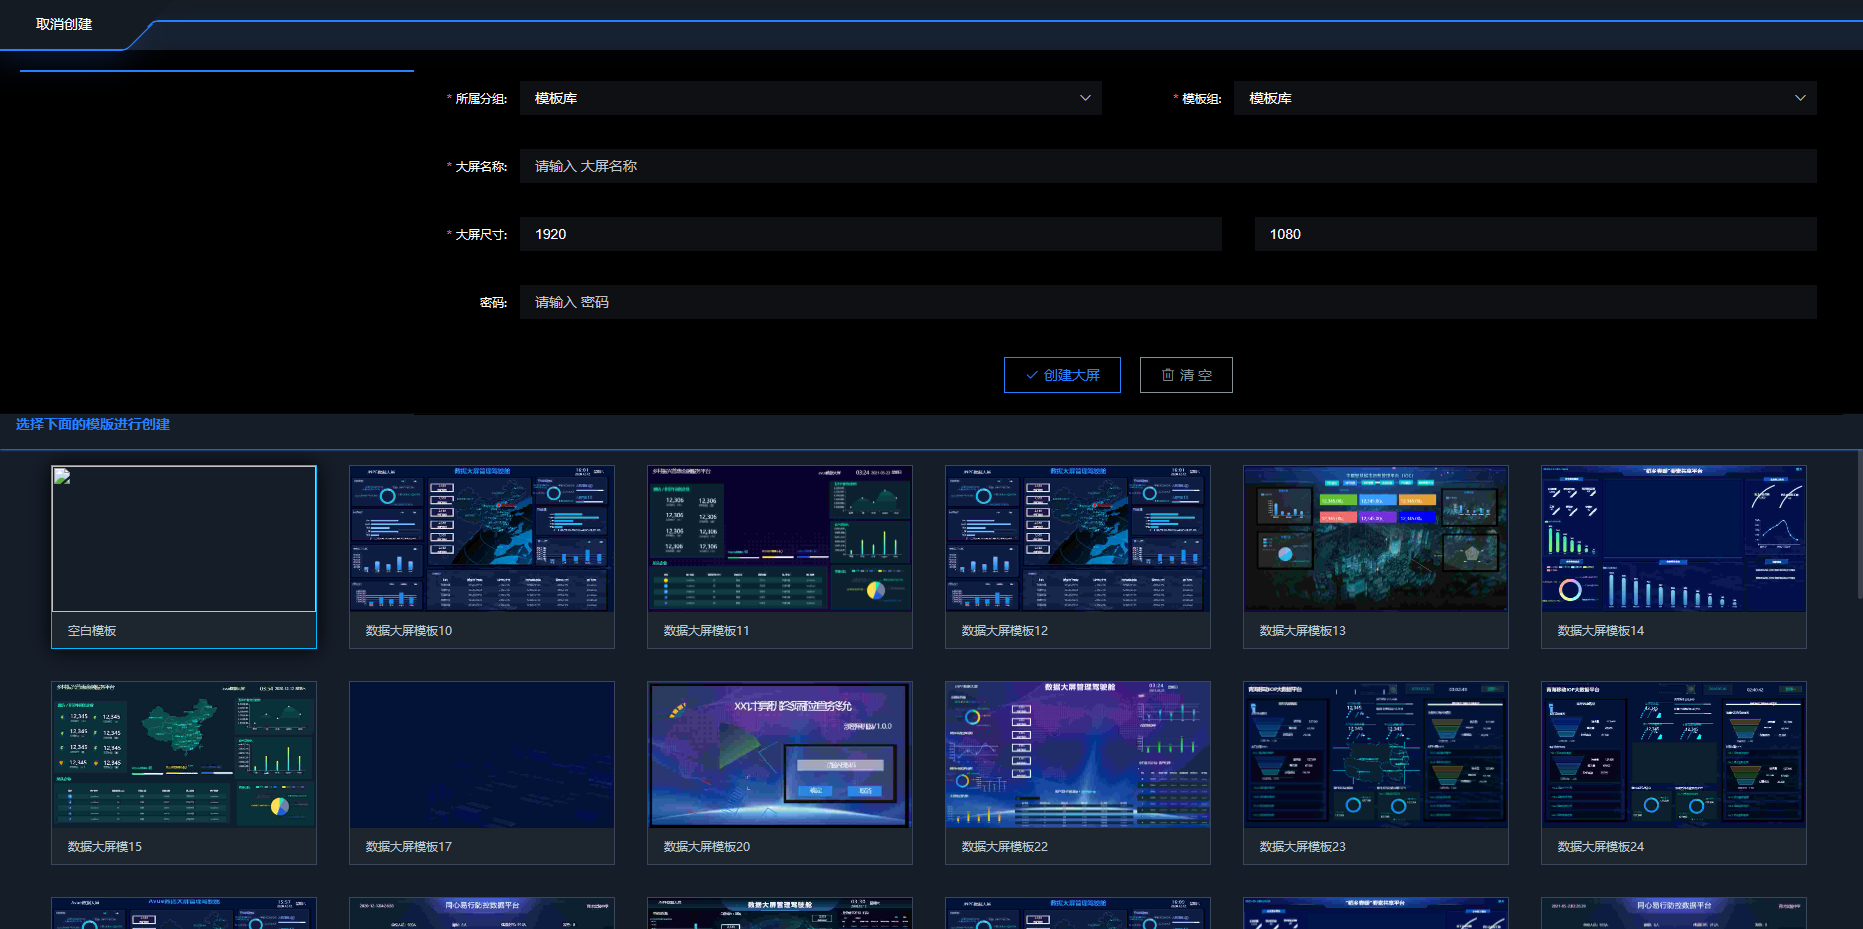1863x929 pixels.
Task: Select the 数据大屏模板14 thumbnail
Action: 1674,539
